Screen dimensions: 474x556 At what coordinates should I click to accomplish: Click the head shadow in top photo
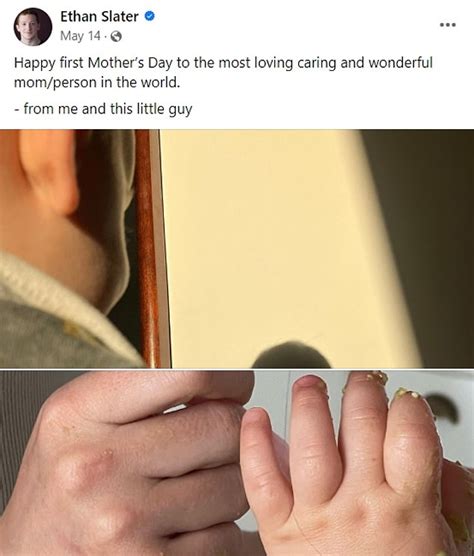(x=291, y=355)
